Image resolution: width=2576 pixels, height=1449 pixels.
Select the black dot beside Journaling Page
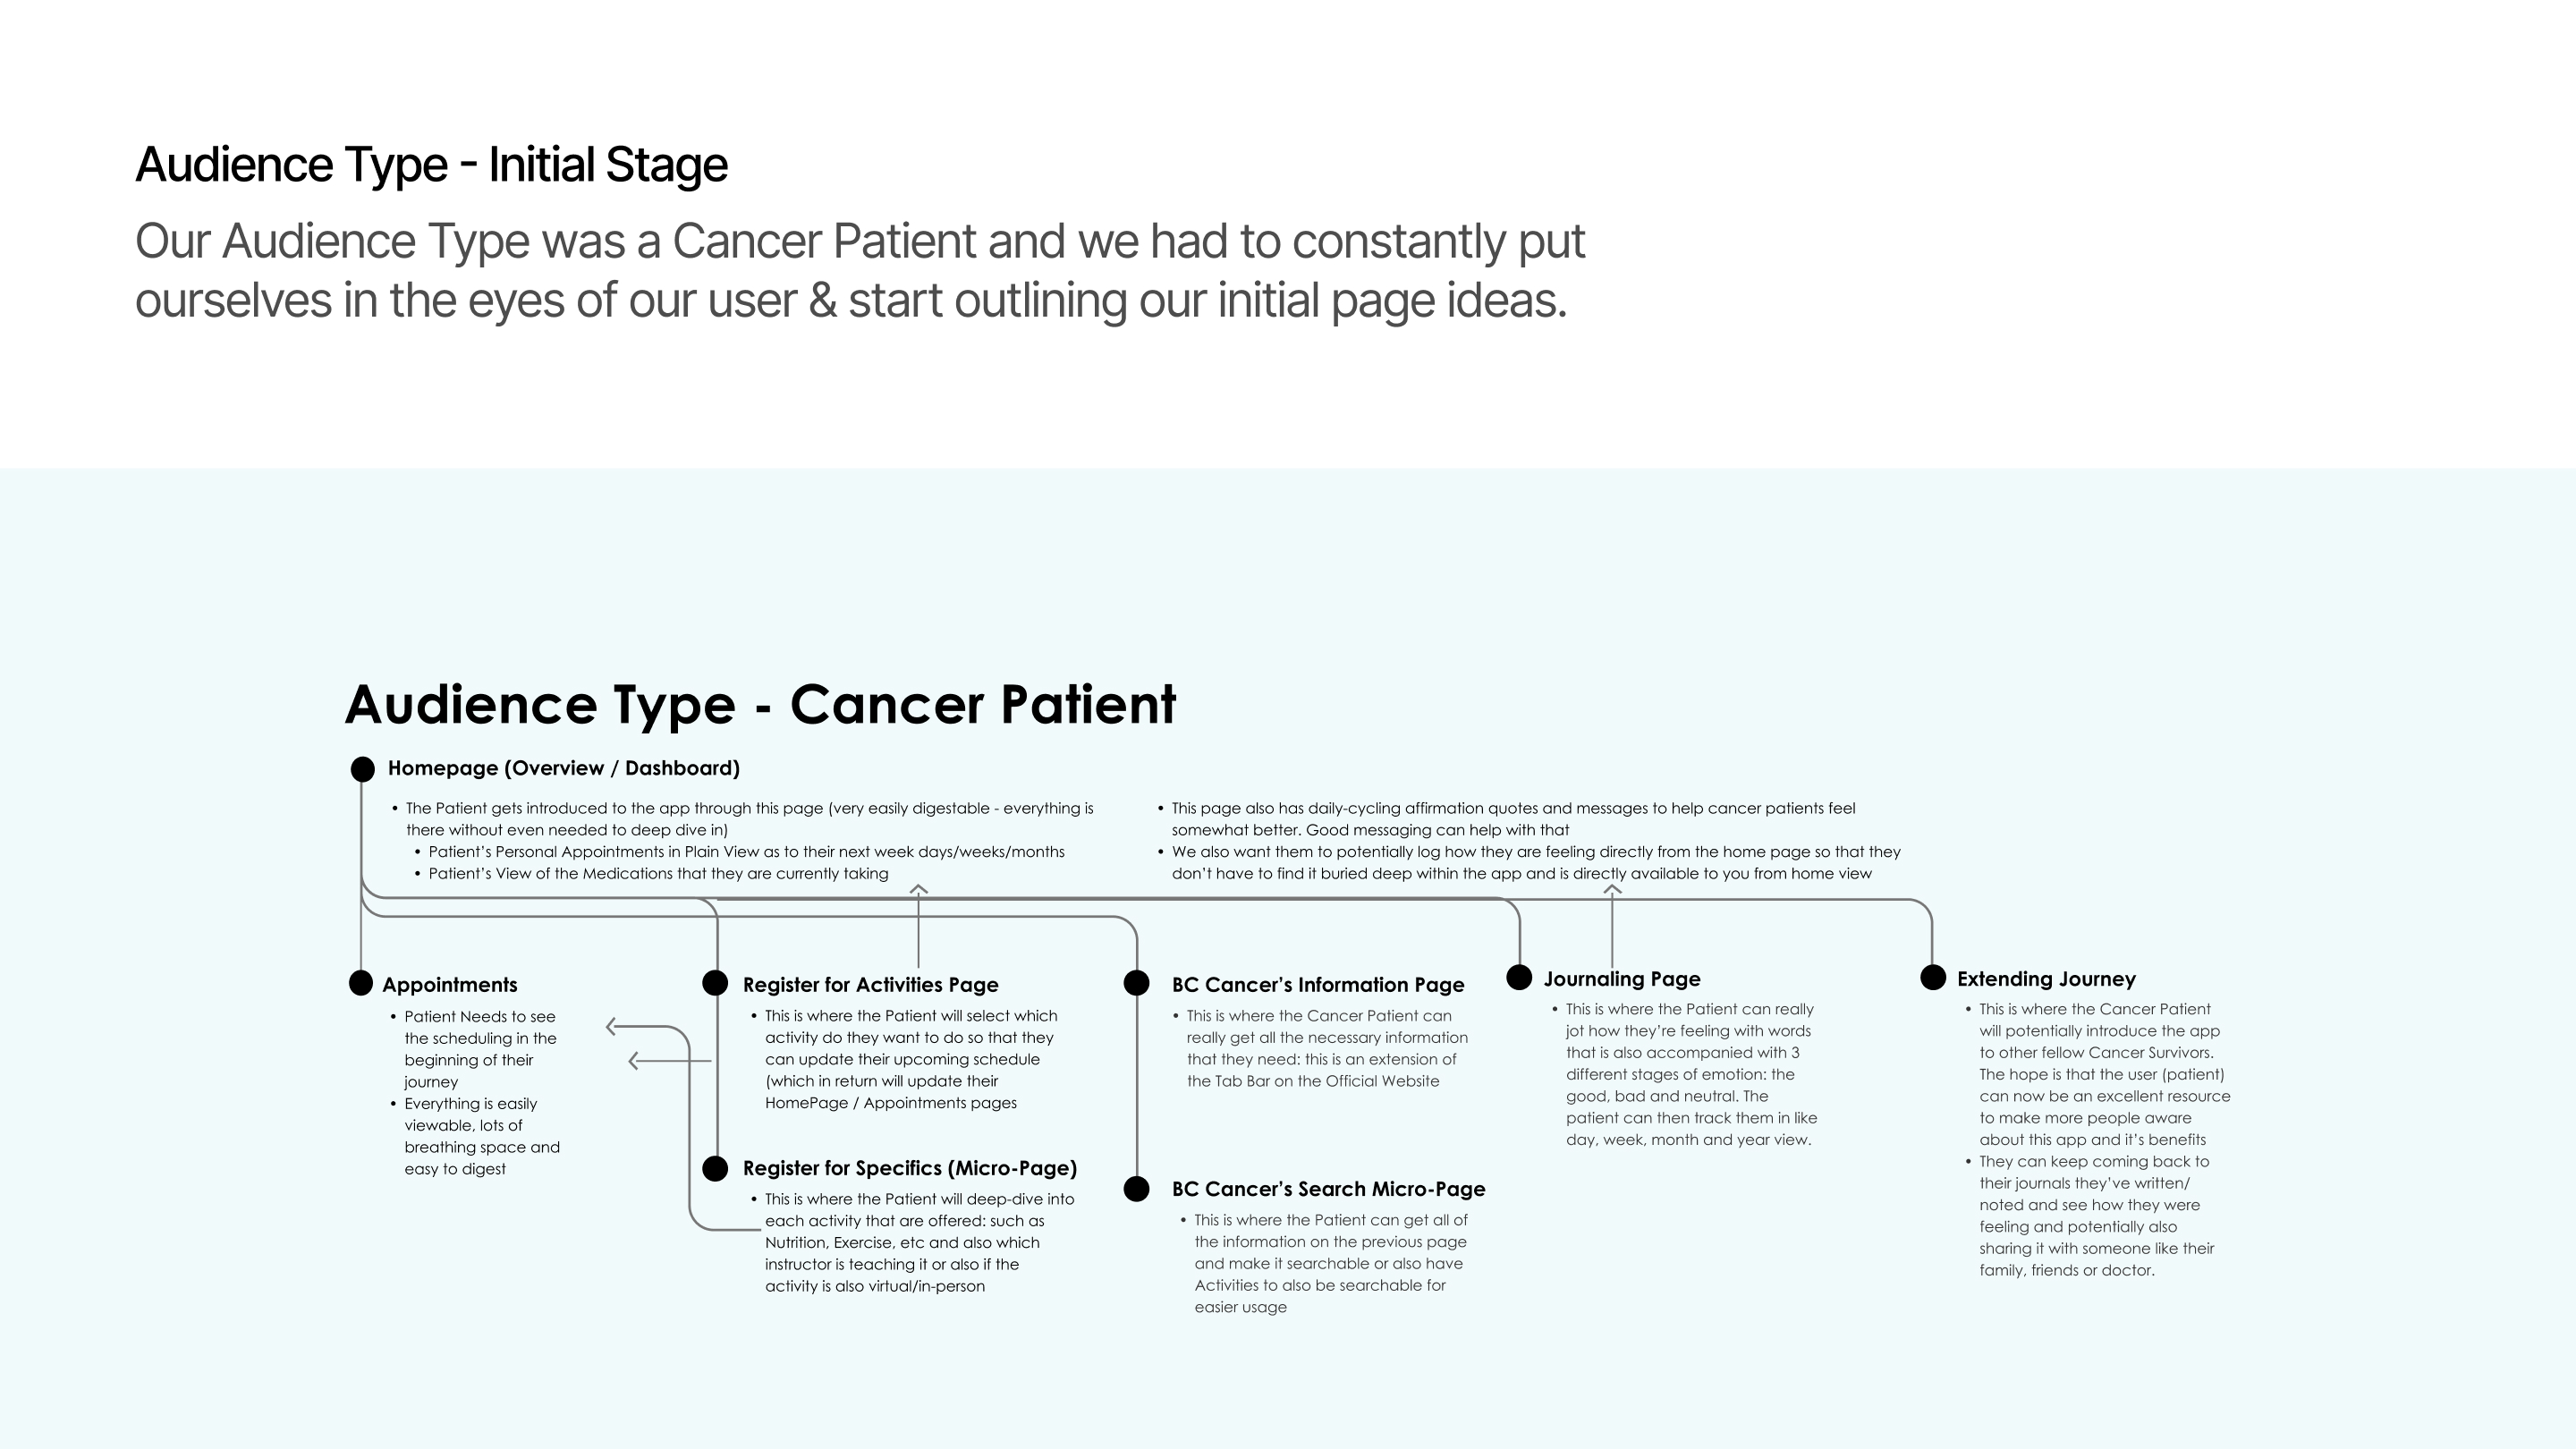pyautogui.click(x=1519, y=977)
